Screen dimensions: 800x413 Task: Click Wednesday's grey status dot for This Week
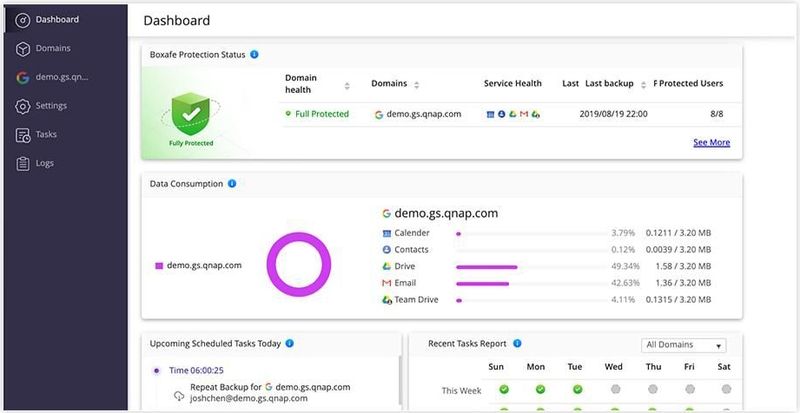[x=615, y=390]
